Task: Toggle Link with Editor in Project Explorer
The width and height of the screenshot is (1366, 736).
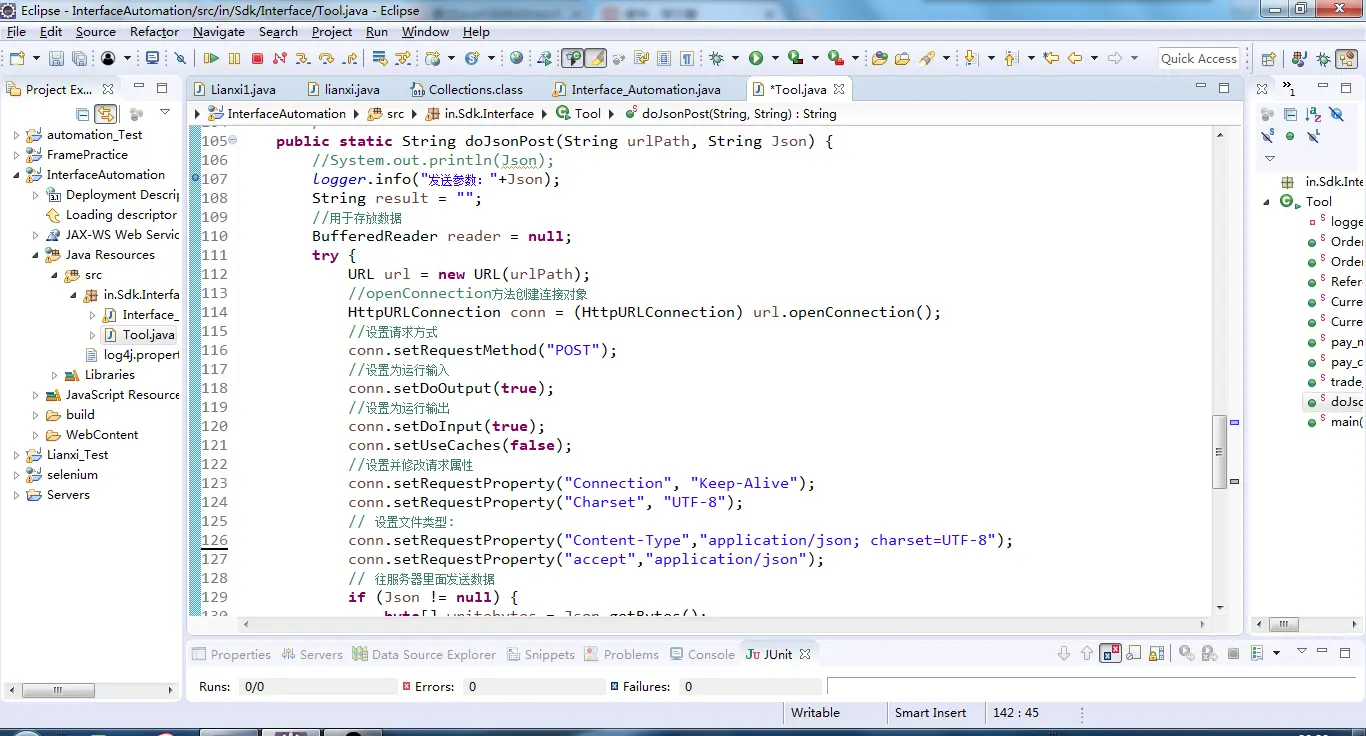Action: click(x=105, y=114)
